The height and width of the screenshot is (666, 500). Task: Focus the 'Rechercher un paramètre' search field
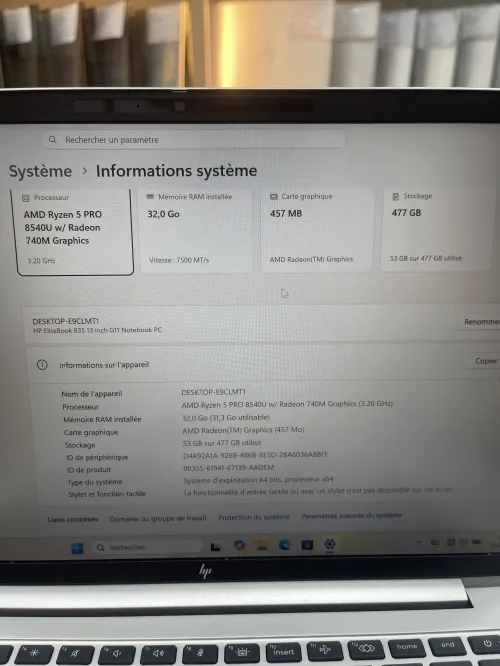194,139
